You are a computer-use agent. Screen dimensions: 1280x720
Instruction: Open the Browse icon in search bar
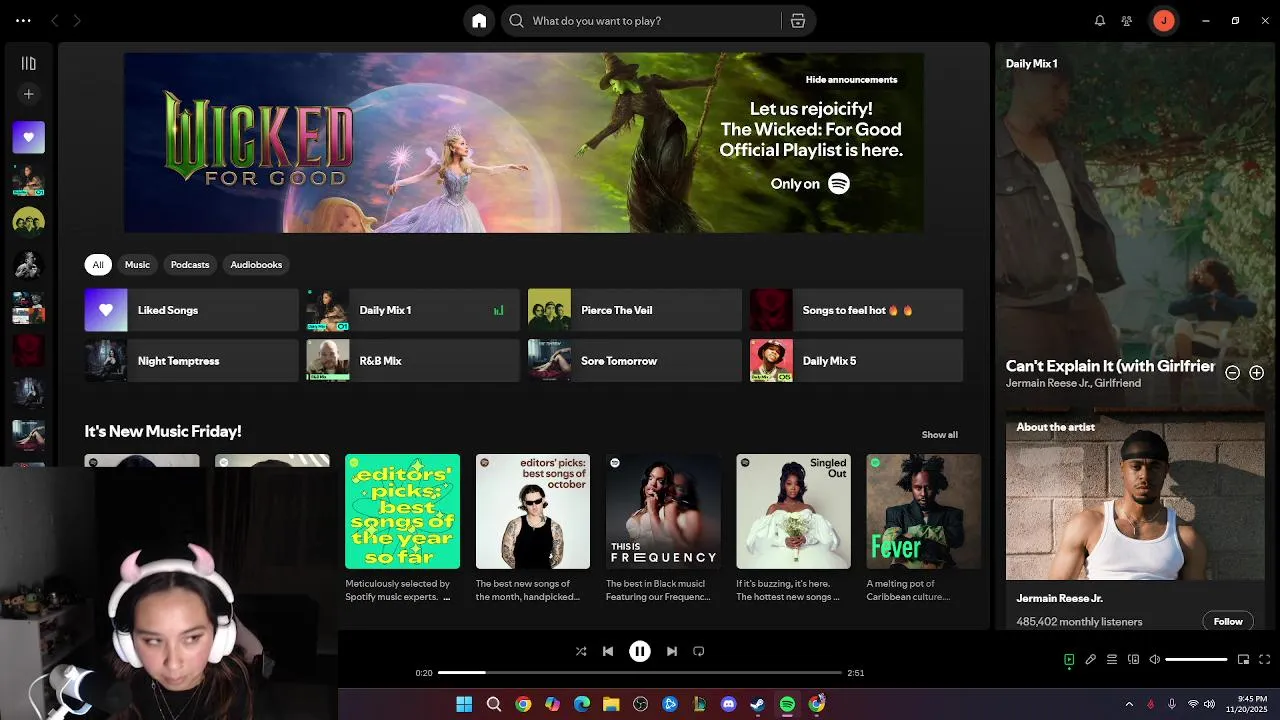coord(798,21)
